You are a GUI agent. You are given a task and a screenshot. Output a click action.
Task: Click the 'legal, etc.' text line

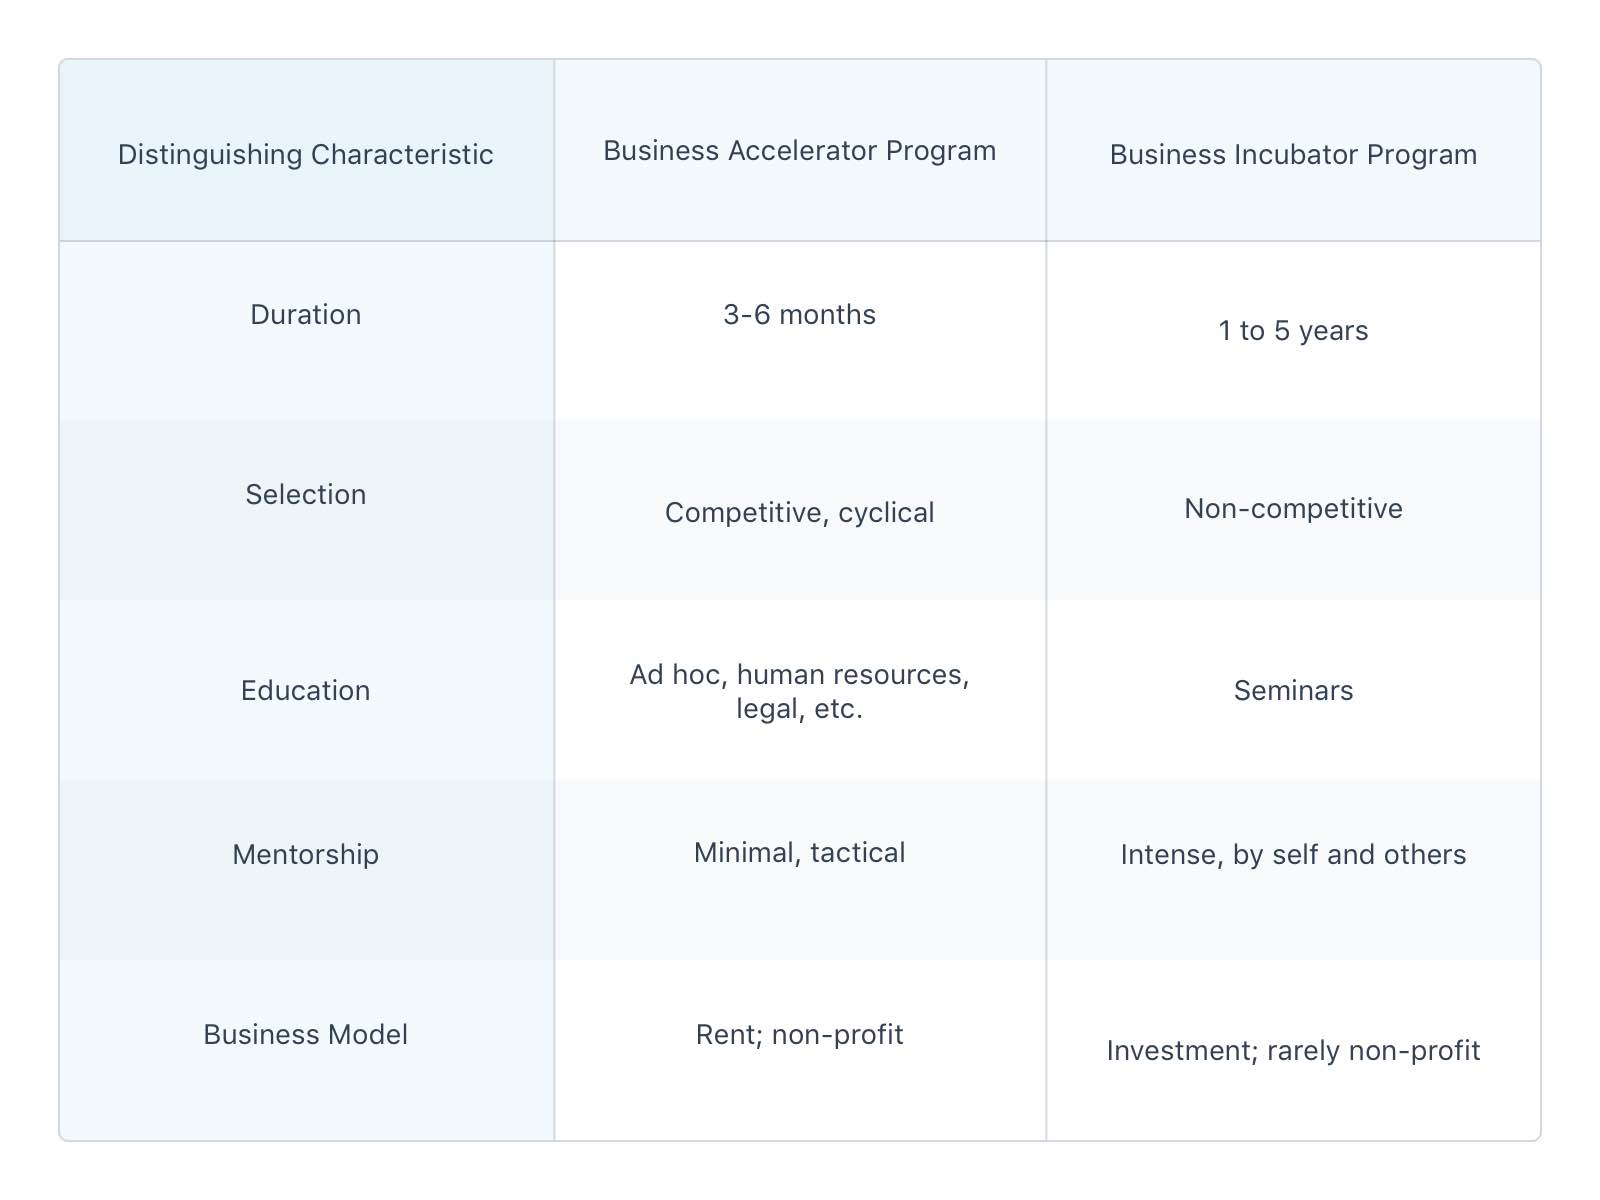click(x=799, y=709)
